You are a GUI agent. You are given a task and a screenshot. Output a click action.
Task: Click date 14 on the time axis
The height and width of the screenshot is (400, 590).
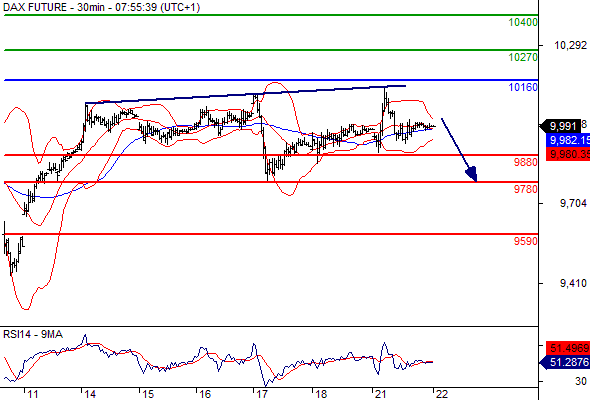(x=90, y=394)
